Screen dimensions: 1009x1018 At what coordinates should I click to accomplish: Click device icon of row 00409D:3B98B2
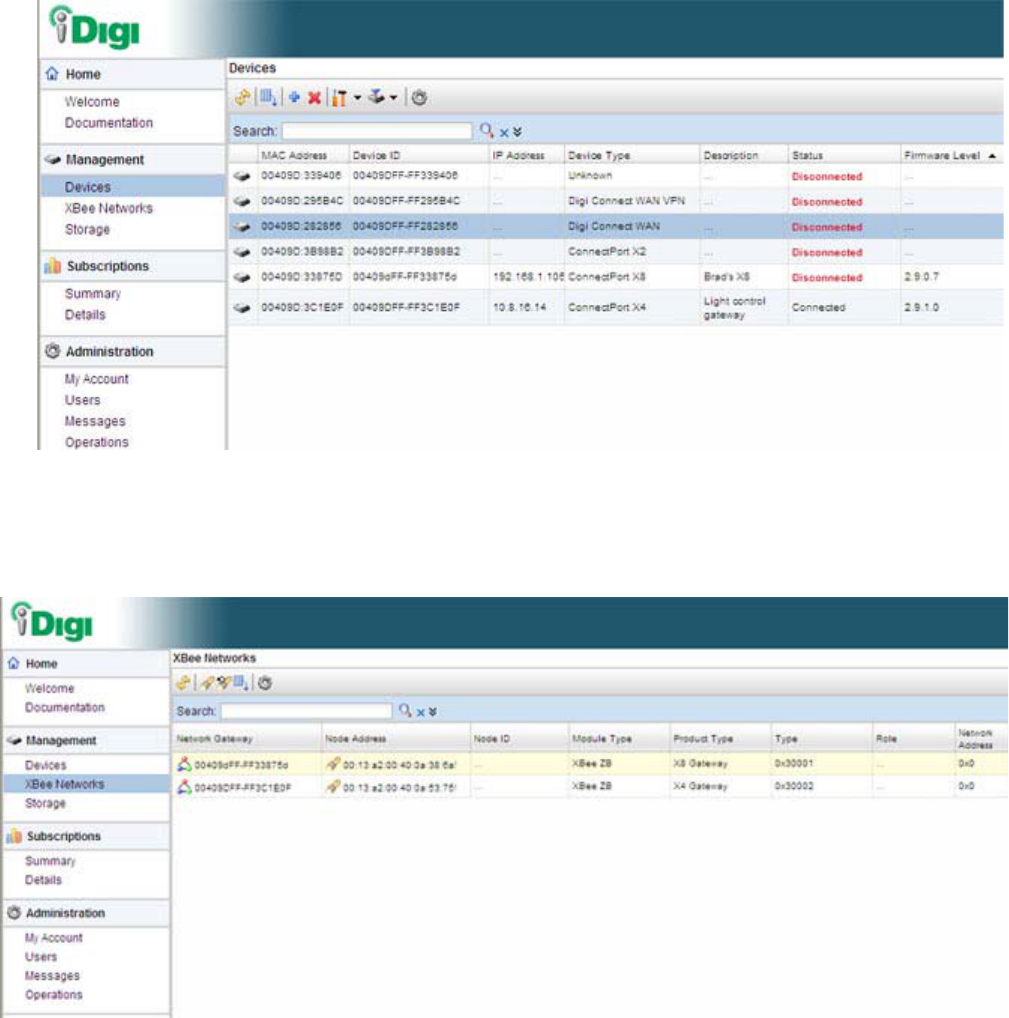(x=242, y=252)
